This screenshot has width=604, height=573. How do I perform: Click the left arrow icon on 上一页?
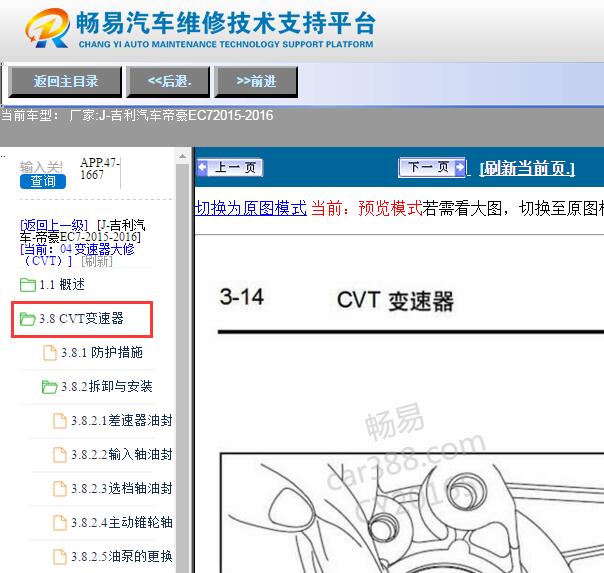[x=202, y=168]
